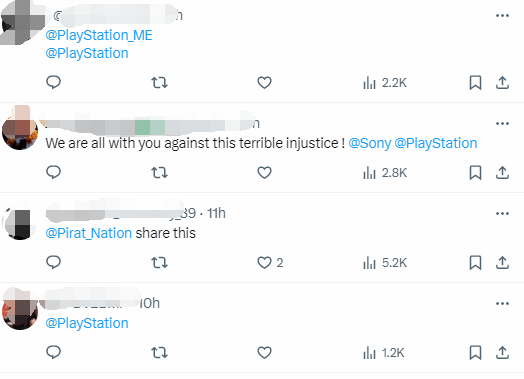Screen dimensions: 524x379
Task: Open the @Sony mention link
Action: click(x=370, y=143)
